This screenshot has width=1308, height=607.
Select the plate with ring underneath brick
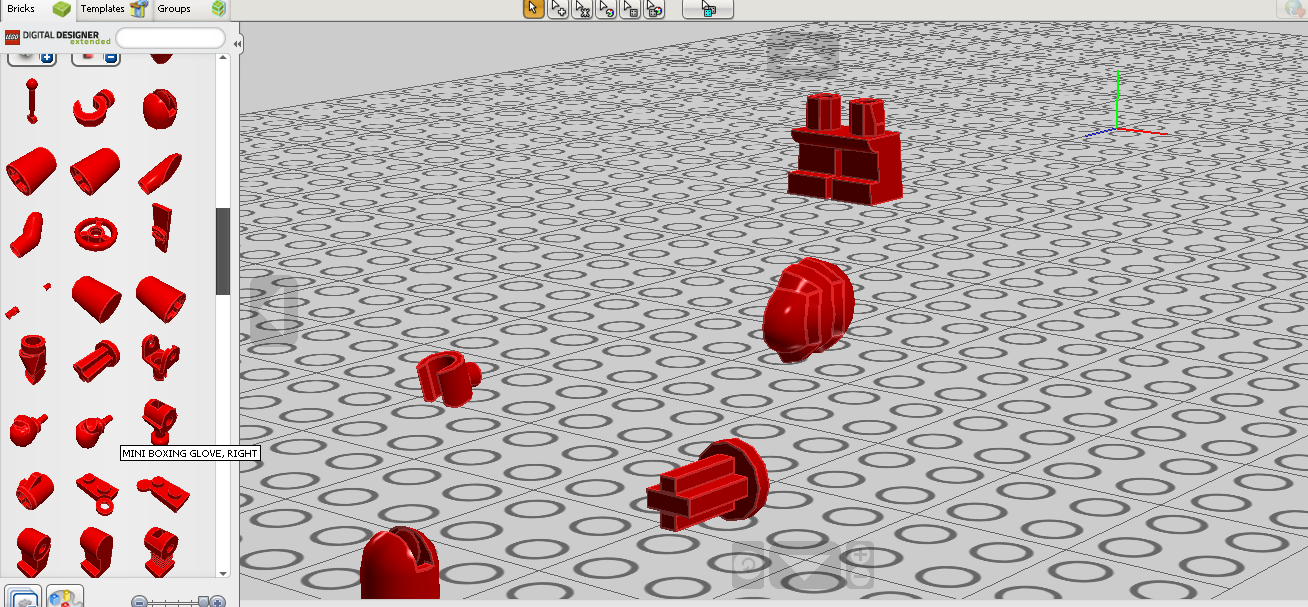pos(97,492)
